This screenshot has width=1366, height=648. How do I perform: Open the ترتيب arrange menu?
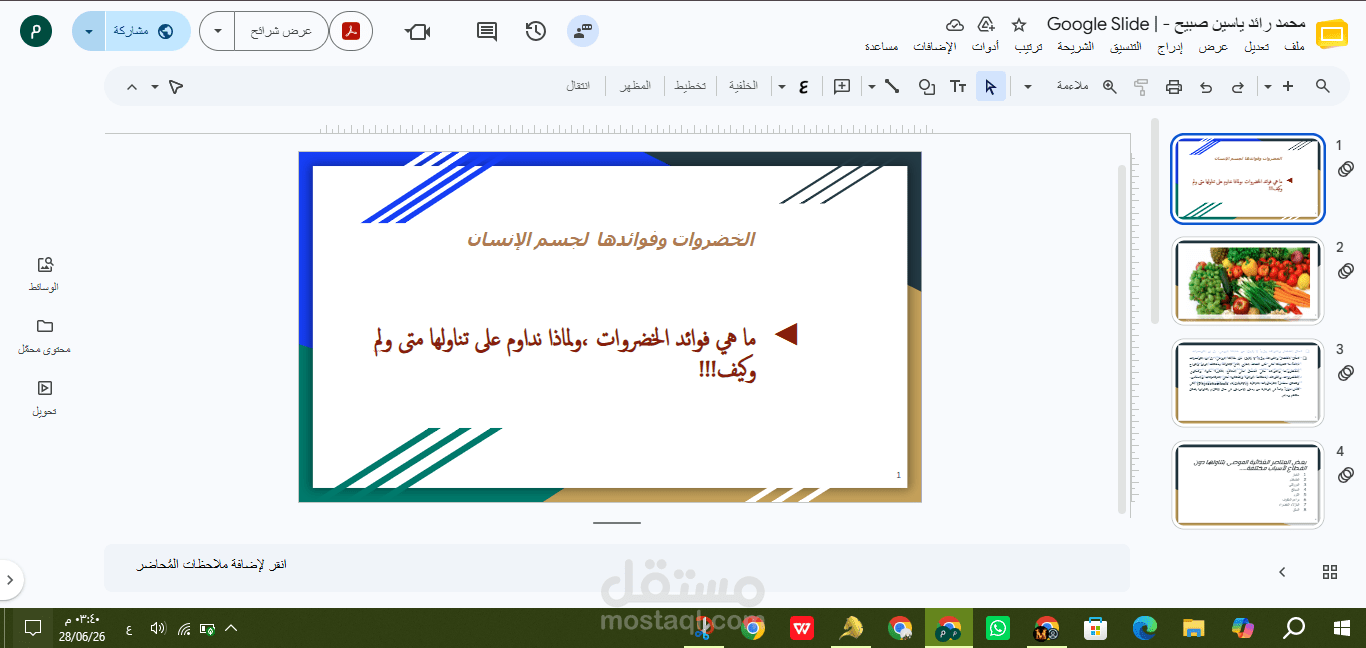click(1029, 47)
